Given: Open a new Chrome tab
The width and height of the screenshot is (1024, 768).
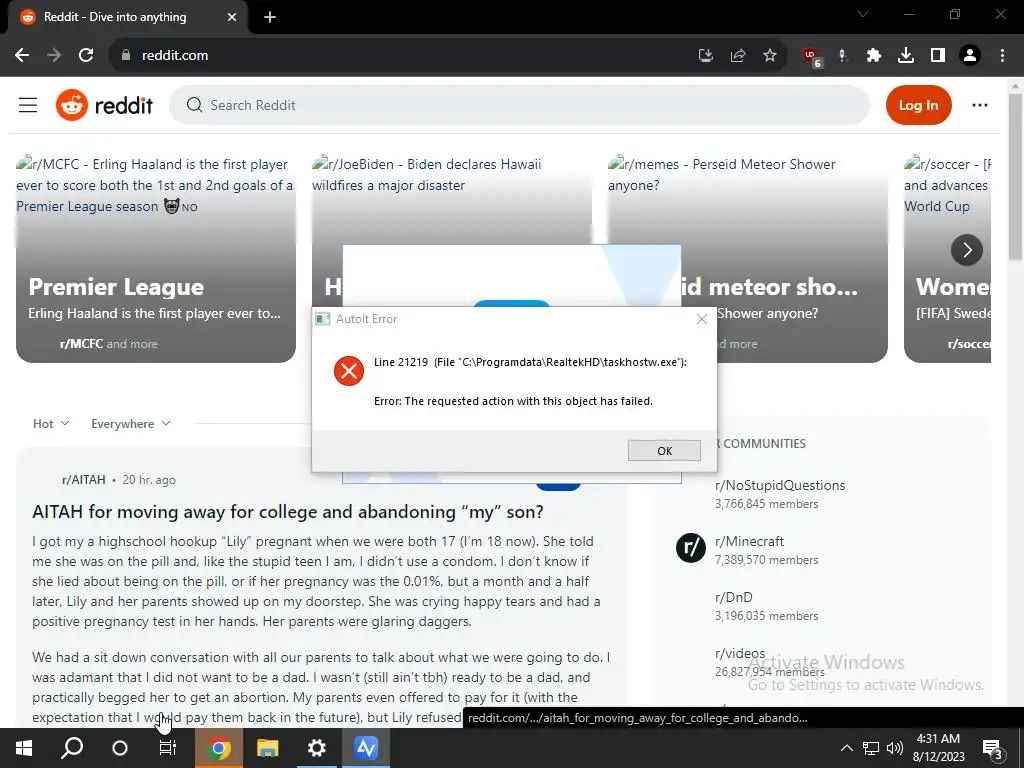Looking at the screenshot, I should click(270, 18).
